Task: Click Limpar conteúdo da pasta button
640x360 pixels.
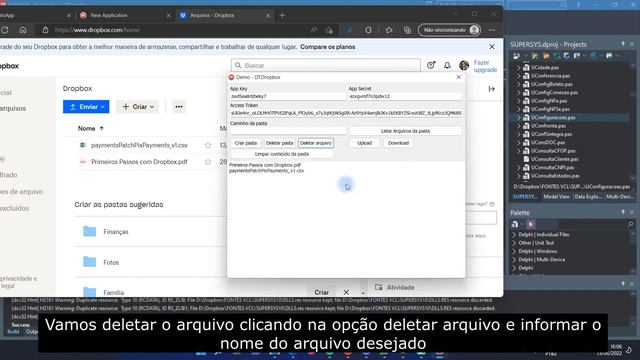Action: tap(282, 154)
